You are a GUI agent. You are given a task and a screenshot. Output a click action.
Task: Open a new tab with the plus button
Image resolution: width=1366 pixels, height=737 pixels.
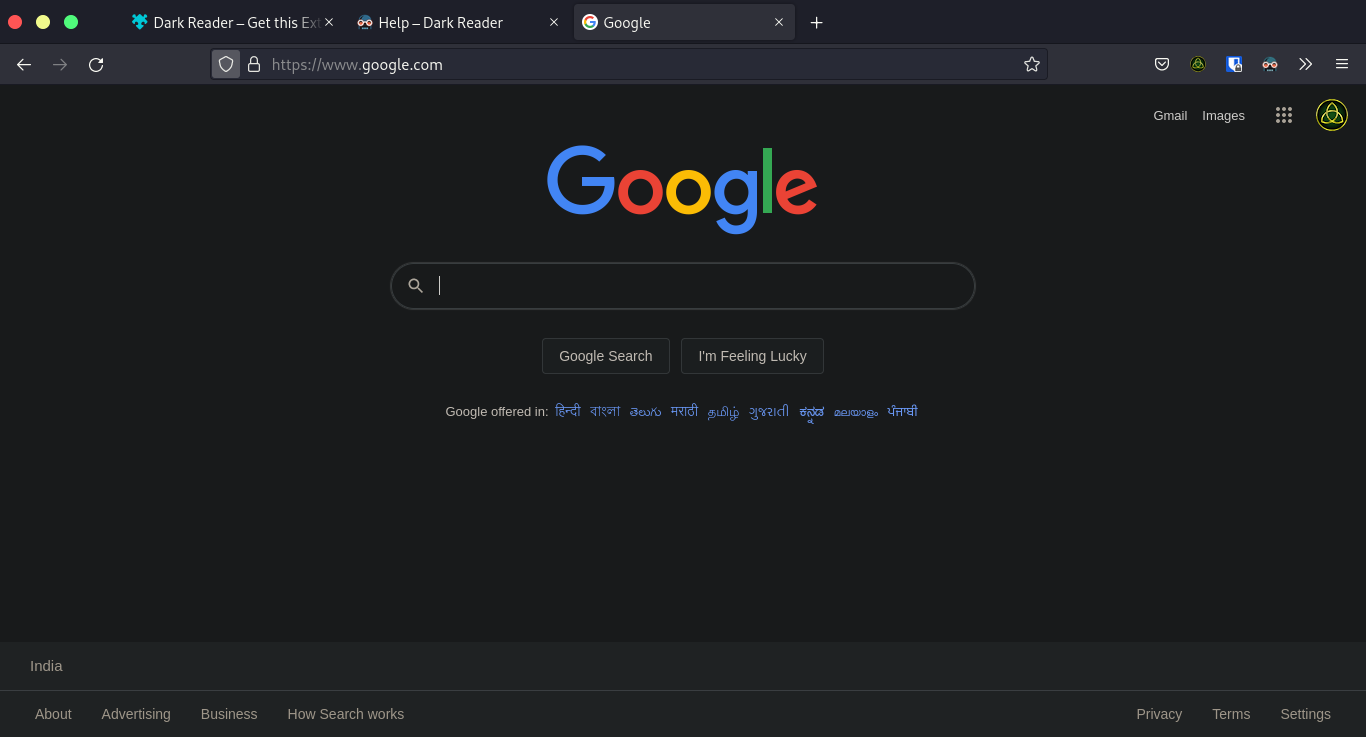(x=816, y=21)
